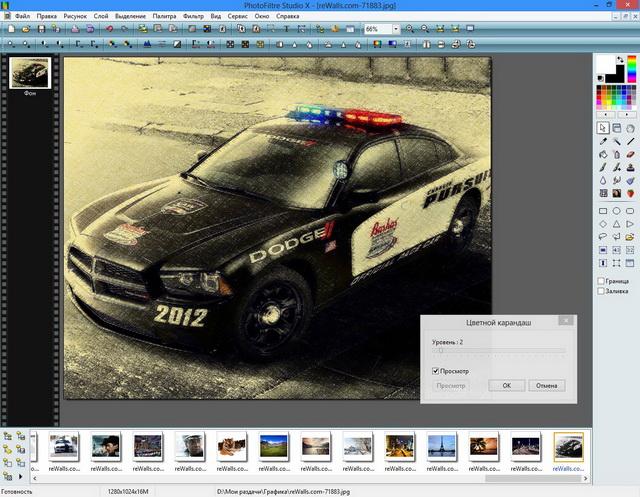
Task: Select the eyedropper pipette tool
Action: pos(603,142)
